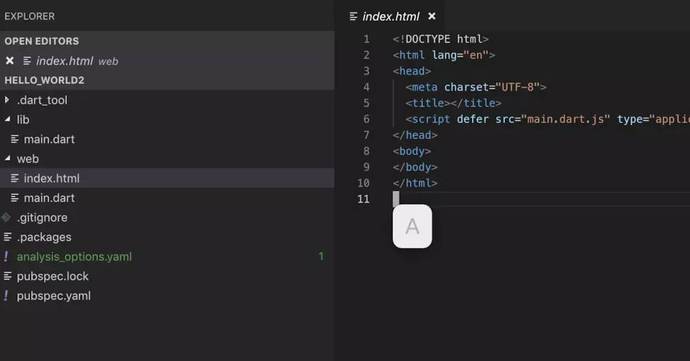Click line number 11 in the gutter
The width and height of the screenshot is (690, 361).
[x=363, y=199]
